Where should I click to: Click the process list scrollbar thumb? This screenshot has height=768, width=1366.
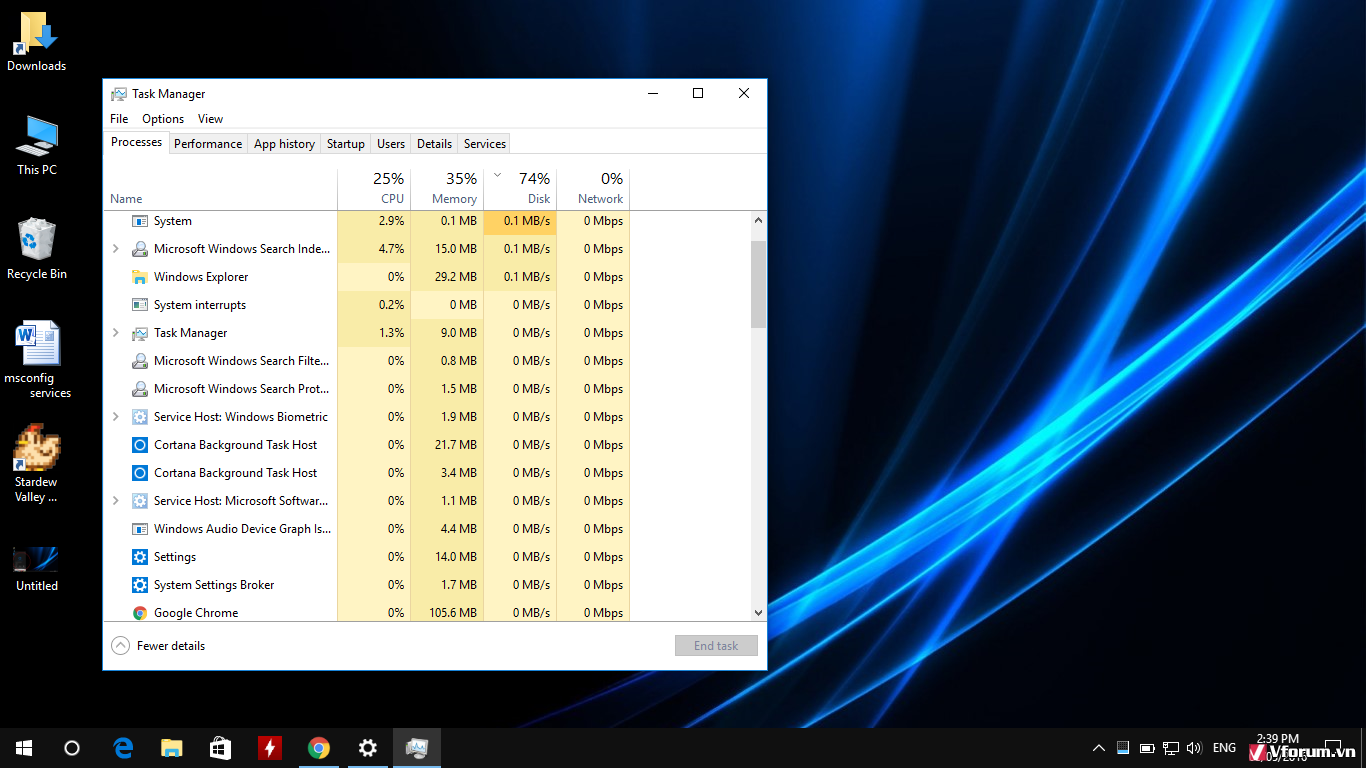coord(758,284)
